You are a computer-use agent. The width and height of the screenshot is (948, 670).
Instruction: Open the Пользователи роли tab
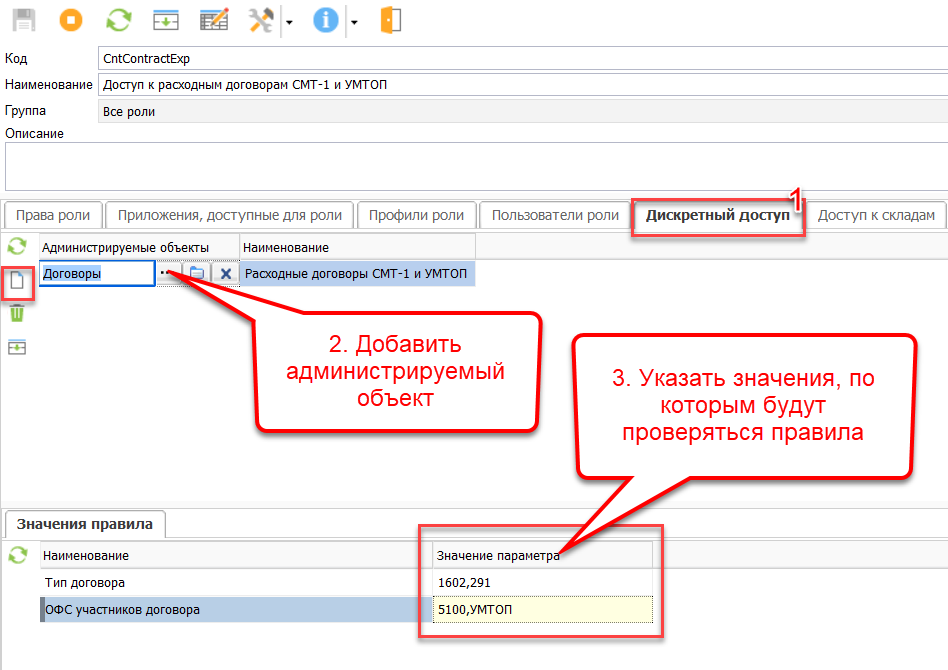[555, 215]
